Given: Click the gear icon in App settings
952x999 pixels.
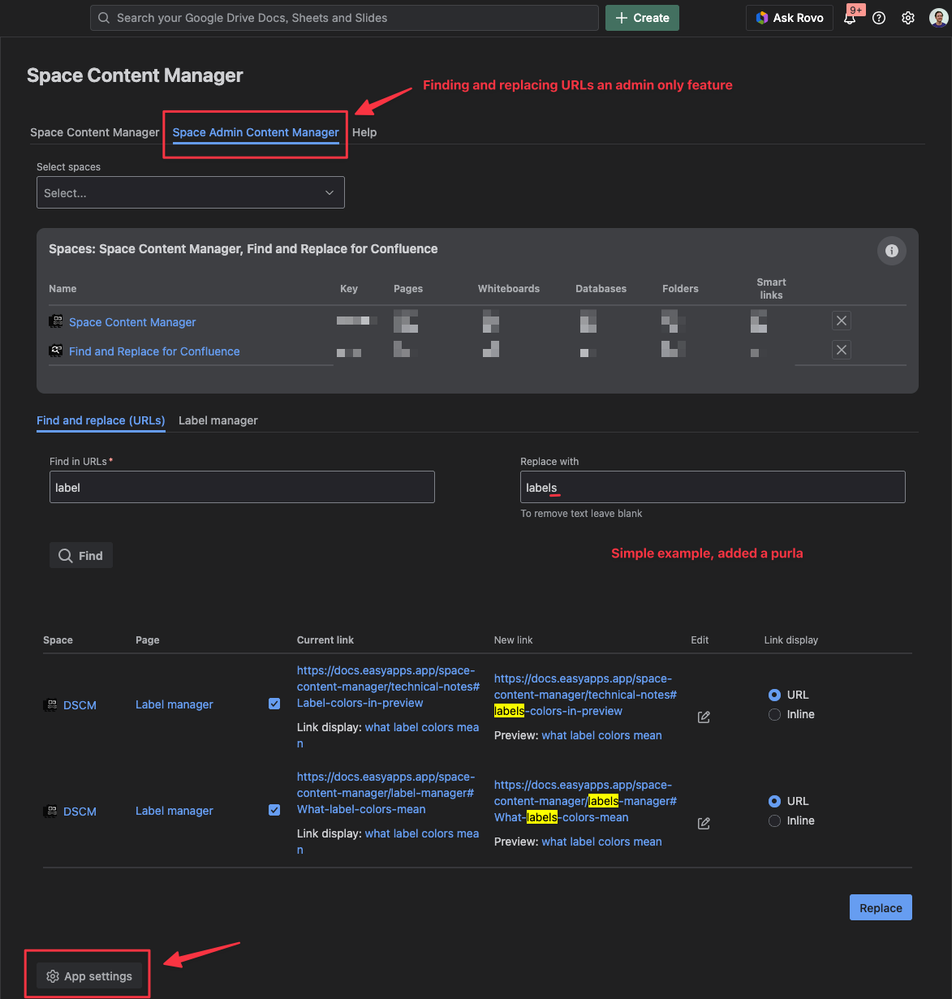Looking at the screenshot, I should 53,976.
